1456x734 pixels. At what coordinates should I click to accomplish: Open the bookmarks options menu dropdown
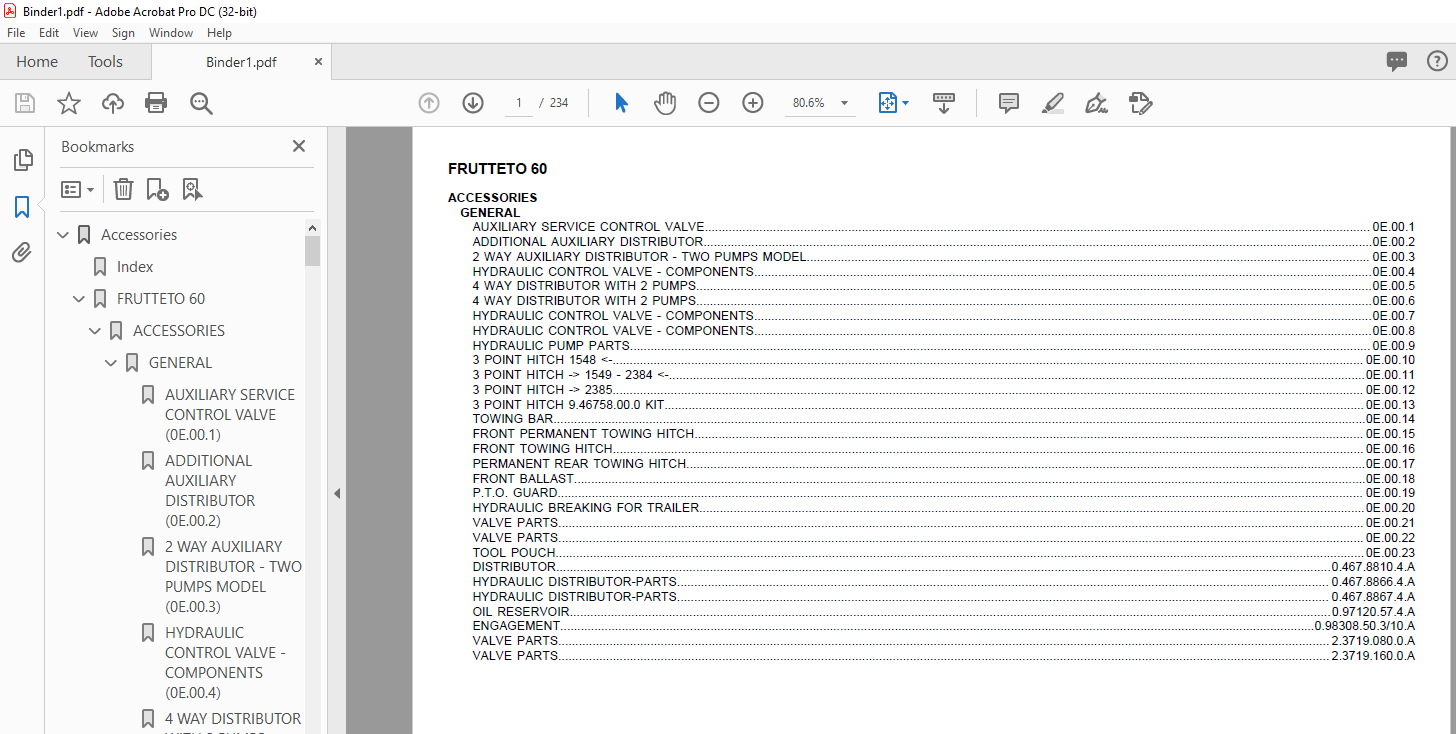pos(77,189)
